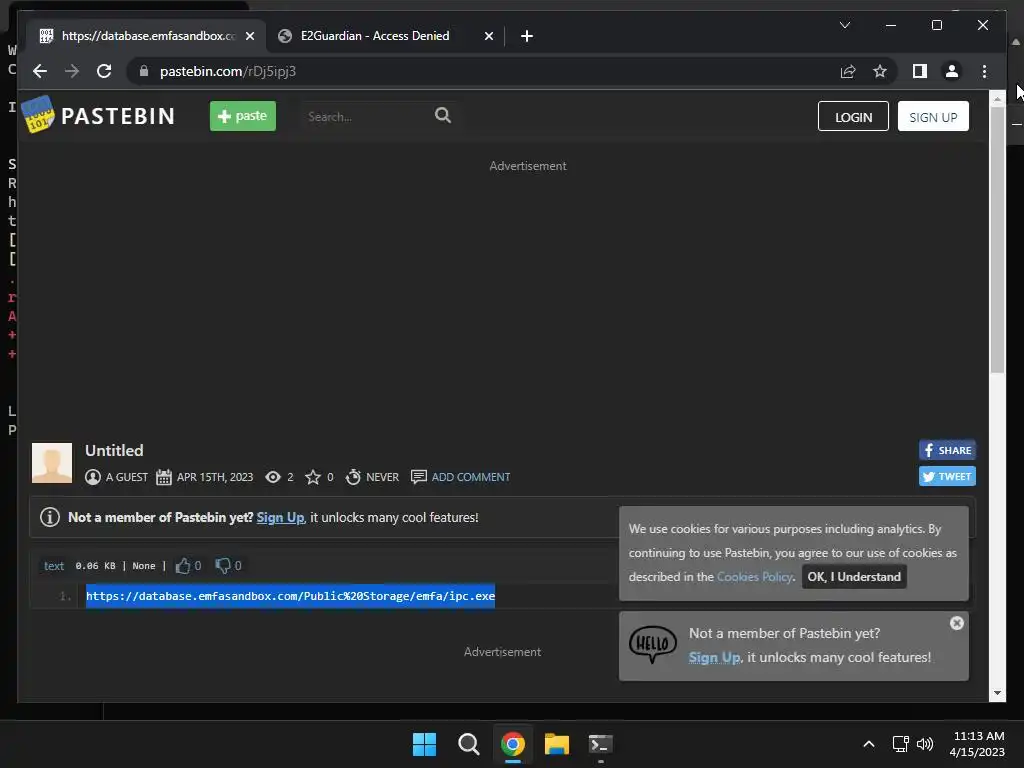
Task: Click the Chrome forward arrow
Action: (x=72, y=71)
